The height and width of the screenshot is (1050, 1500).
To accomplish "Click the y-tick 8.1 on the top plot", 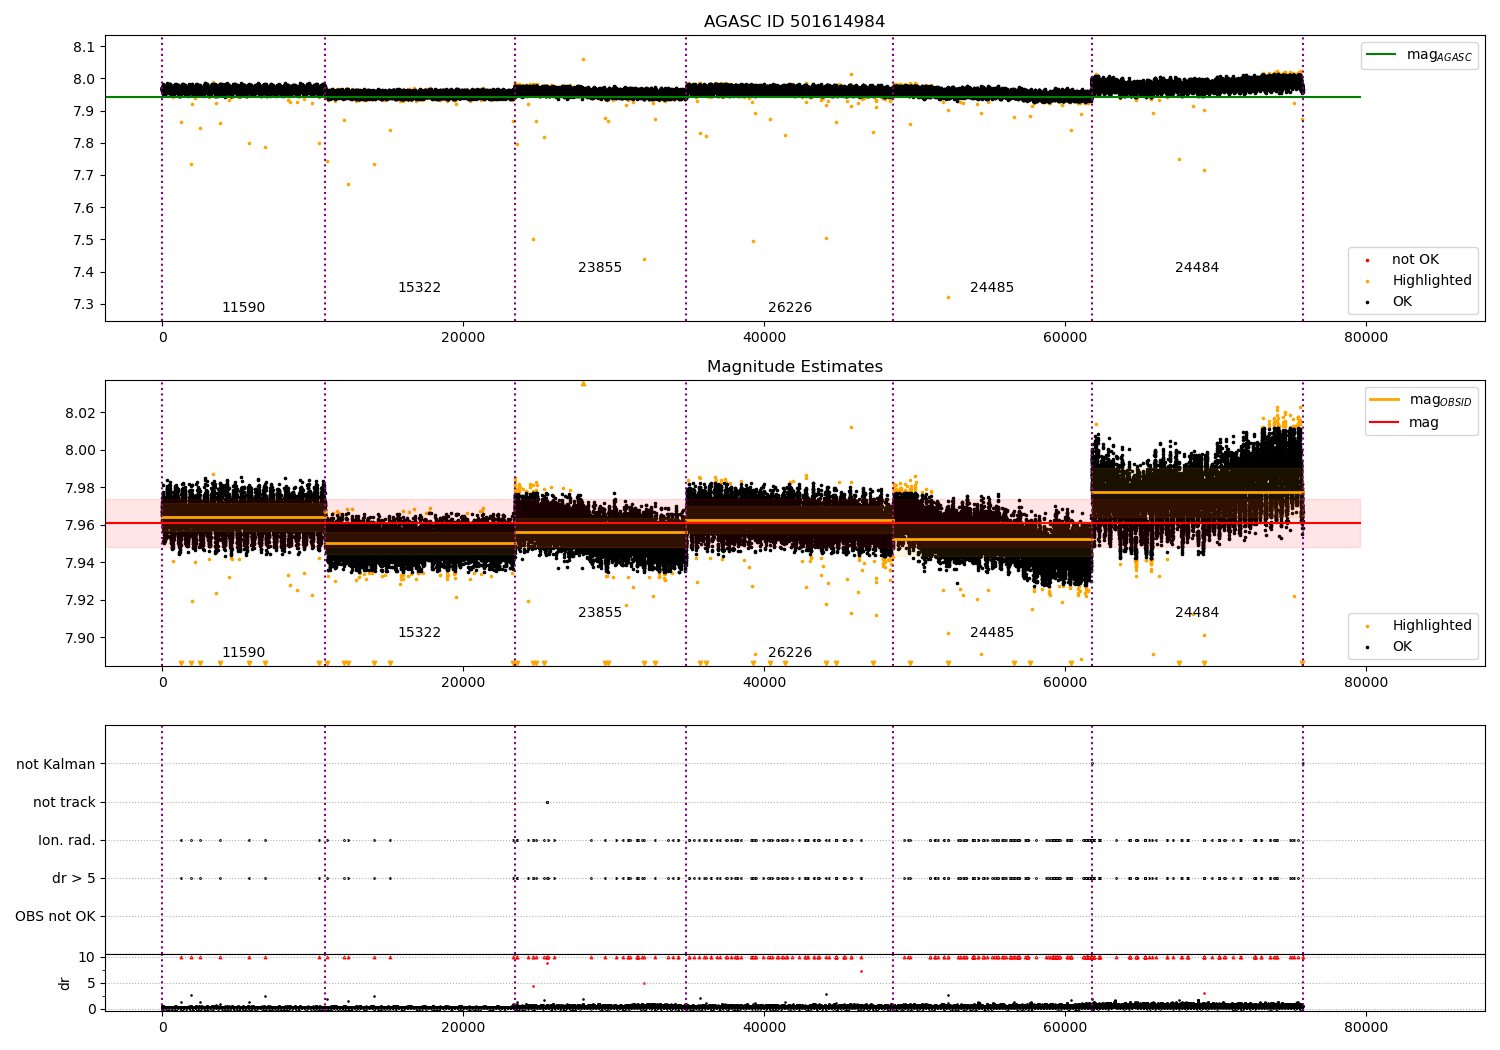I will tap(85, 47).
